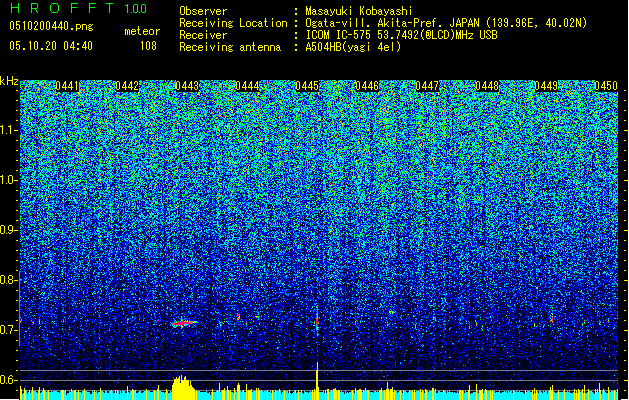The height and width of the screenshot is (400, 629).
Task: Select the filename 0510200440.png
Action: (51, 26)
